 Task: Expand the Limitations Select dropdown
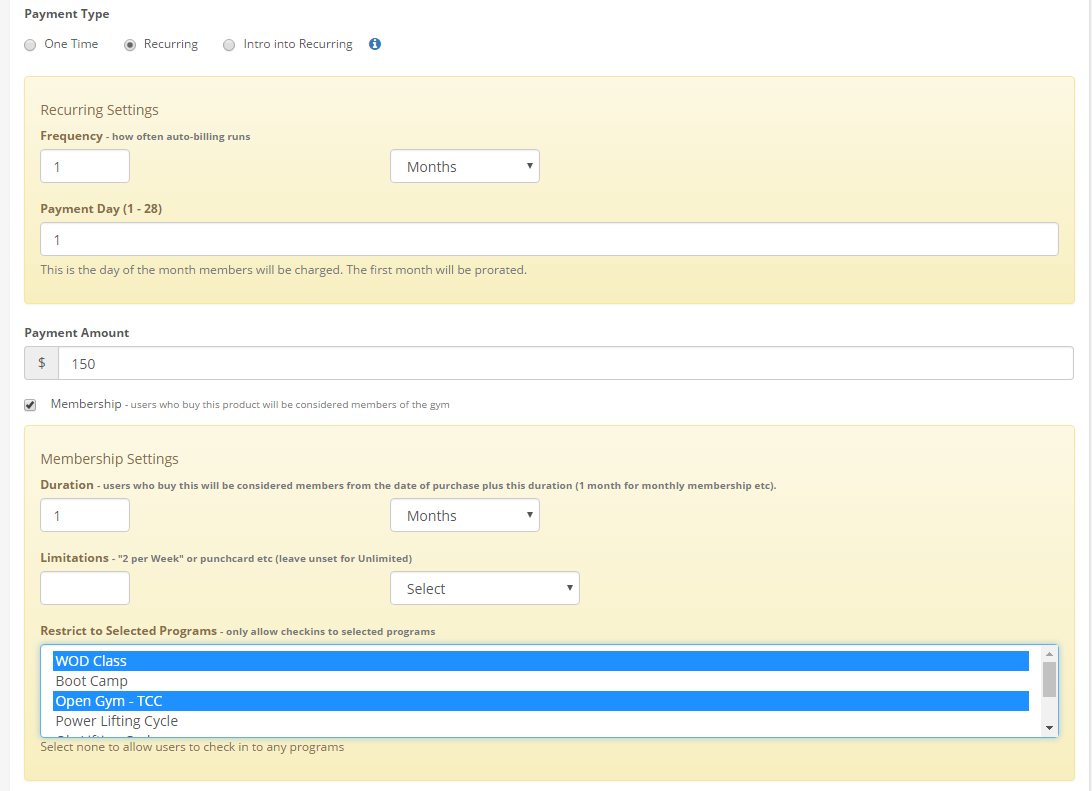[x=484, y=589]
